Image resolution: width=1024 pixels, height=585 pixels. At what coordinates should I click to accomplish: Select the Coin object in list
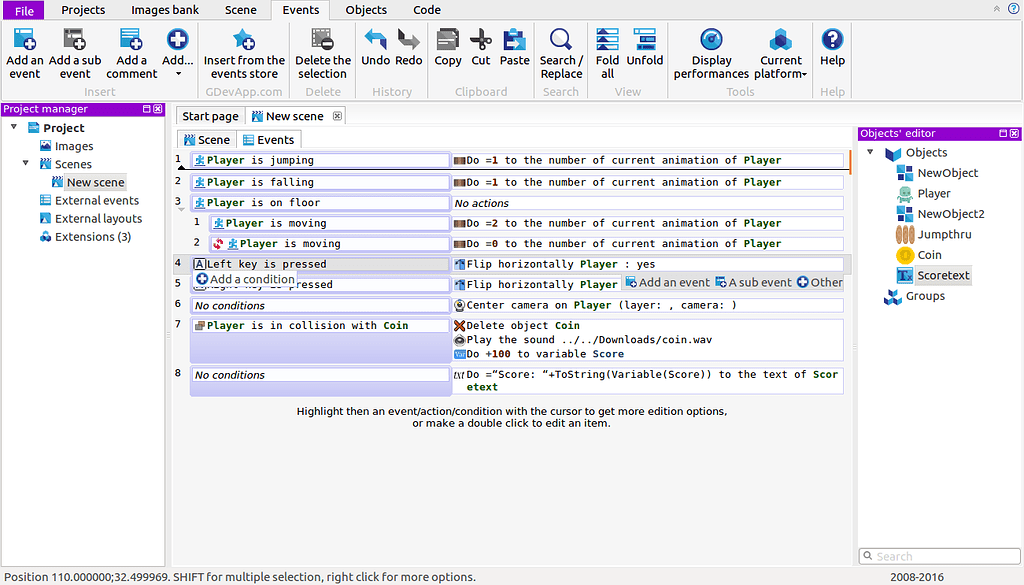coord(929,255)
